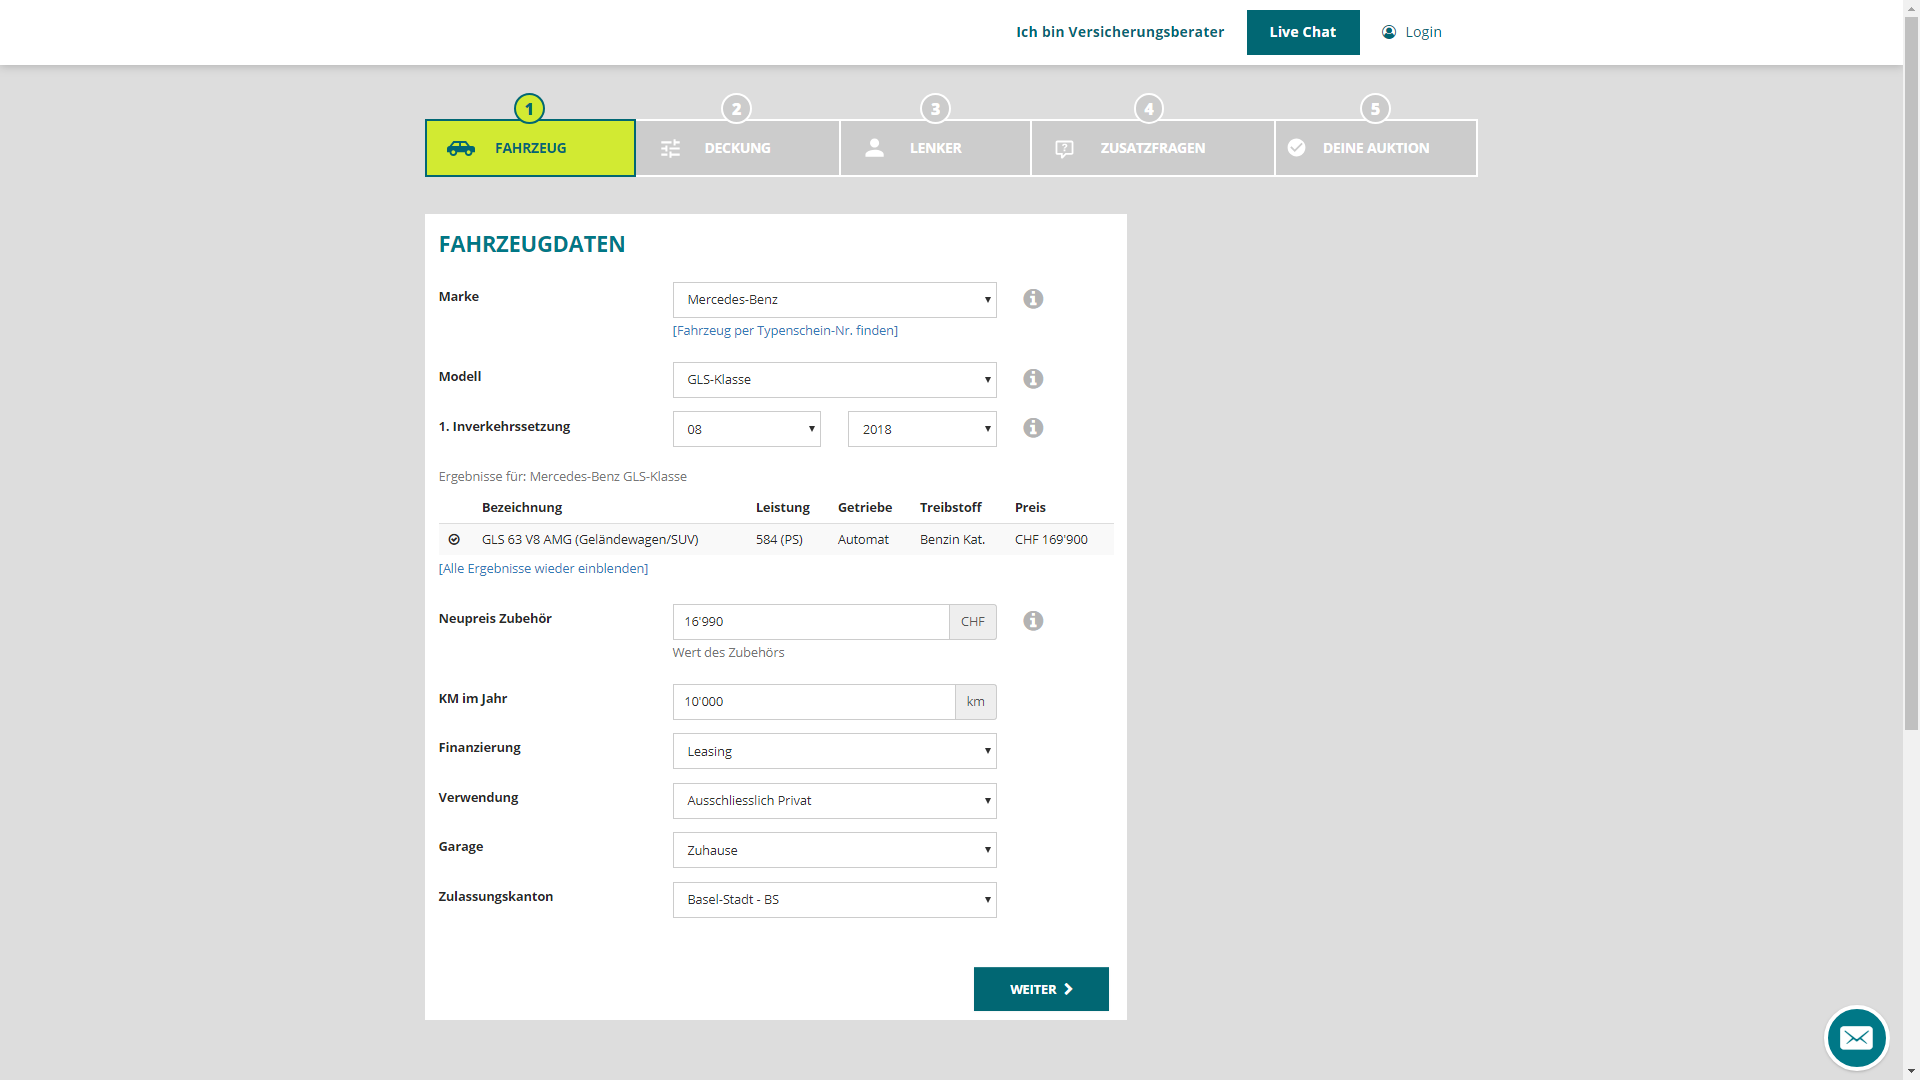This screenshot has width=1920, height=1080.
Task: Click the info icon next to Marke
Action: tap(1033, 299)
